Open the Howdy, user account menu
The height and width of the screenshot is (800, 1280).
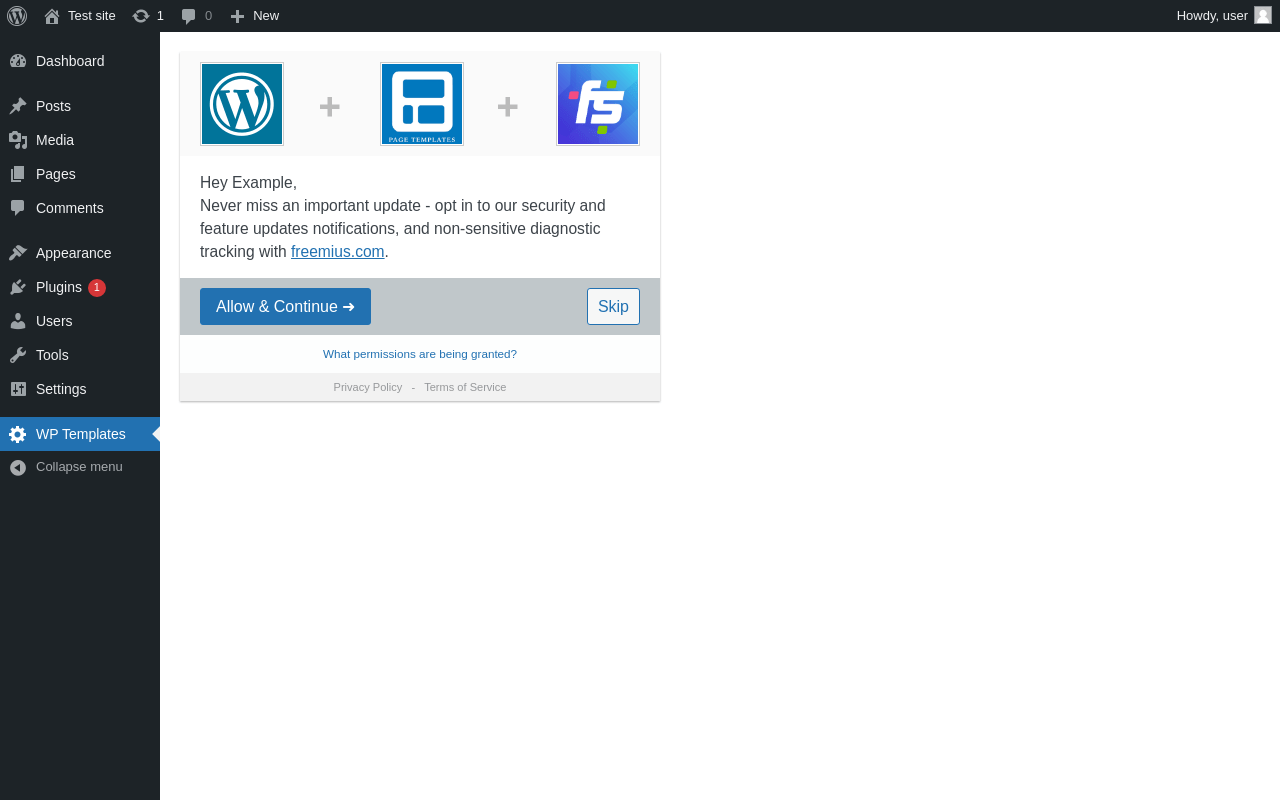pyautogui.click(x=1224, y=16)
